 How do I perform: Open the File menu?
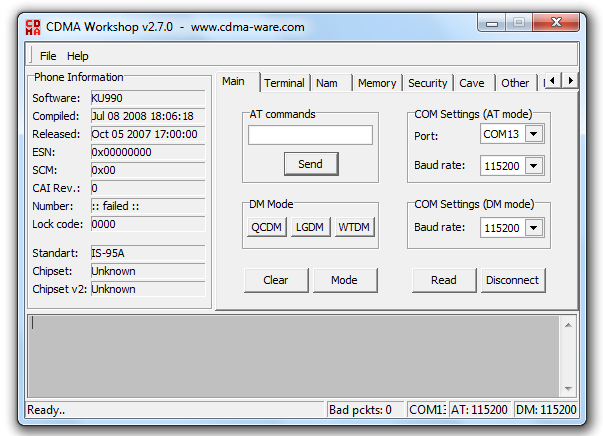pyautogui.click(x=48, y=56)
